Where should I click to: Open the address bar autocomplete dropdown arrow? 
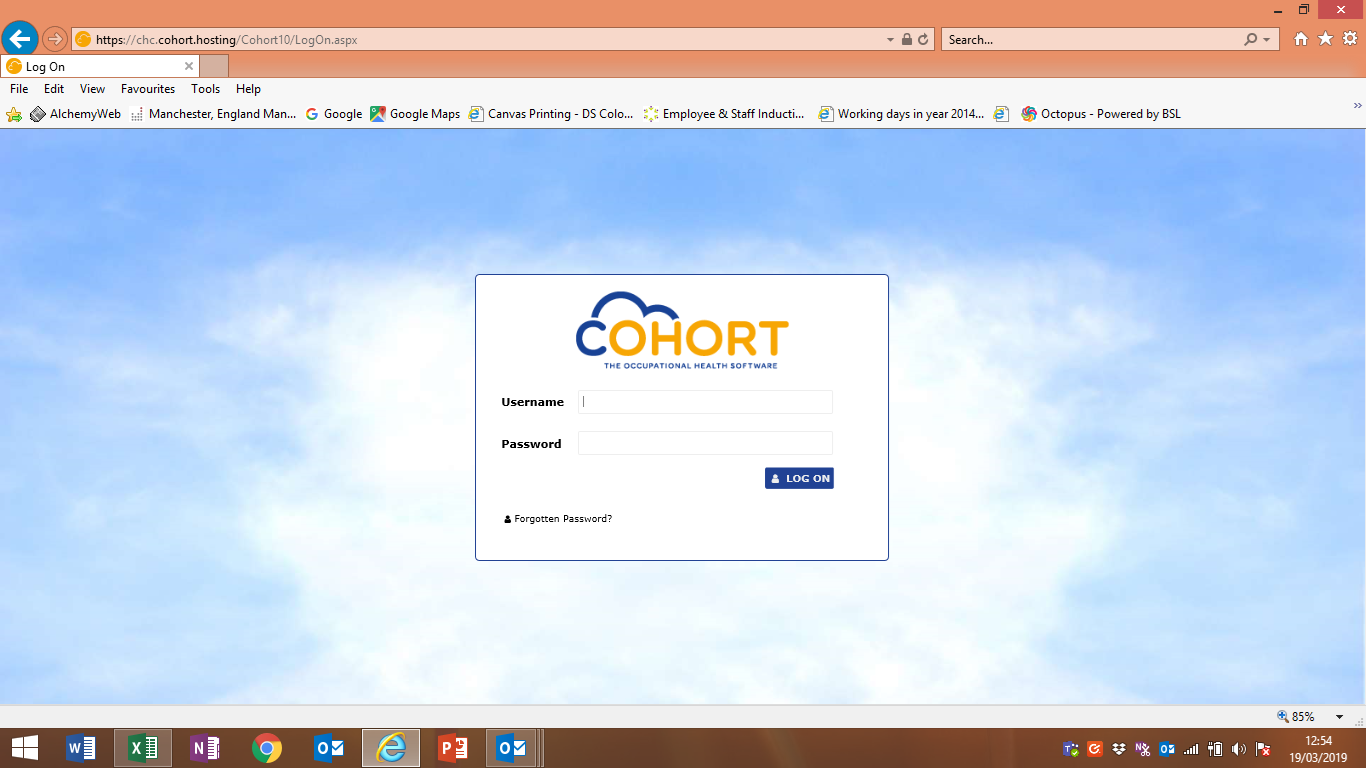click(x=891, y=40)
